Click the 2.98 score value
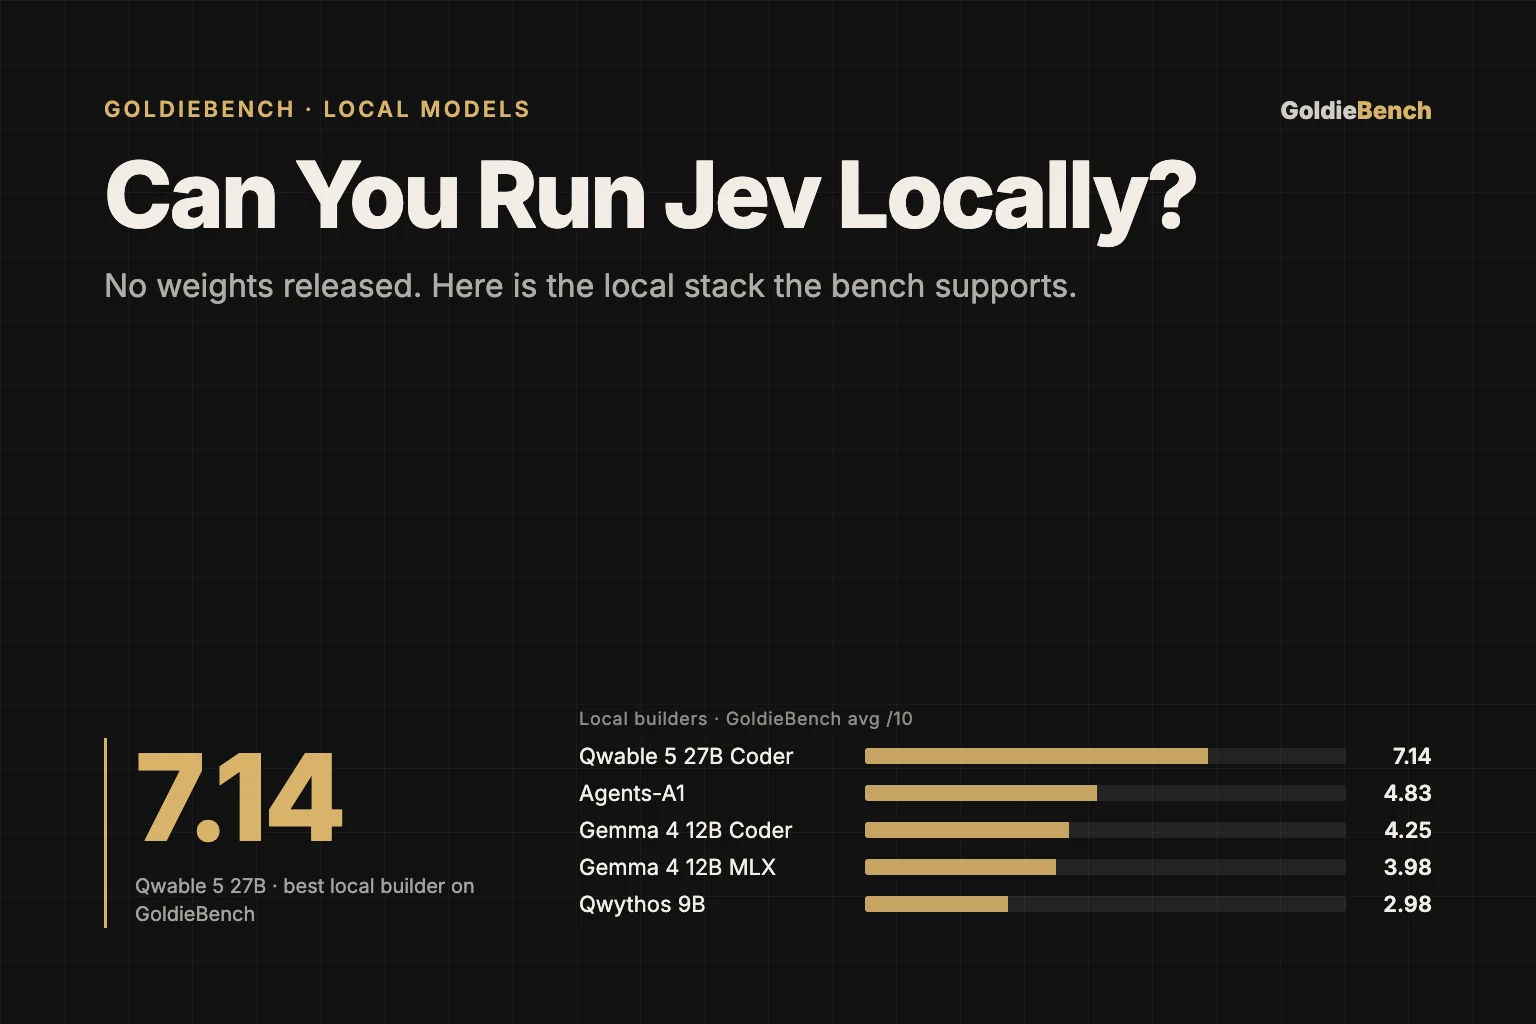1536x1024 pixels. click(1407, 904)
